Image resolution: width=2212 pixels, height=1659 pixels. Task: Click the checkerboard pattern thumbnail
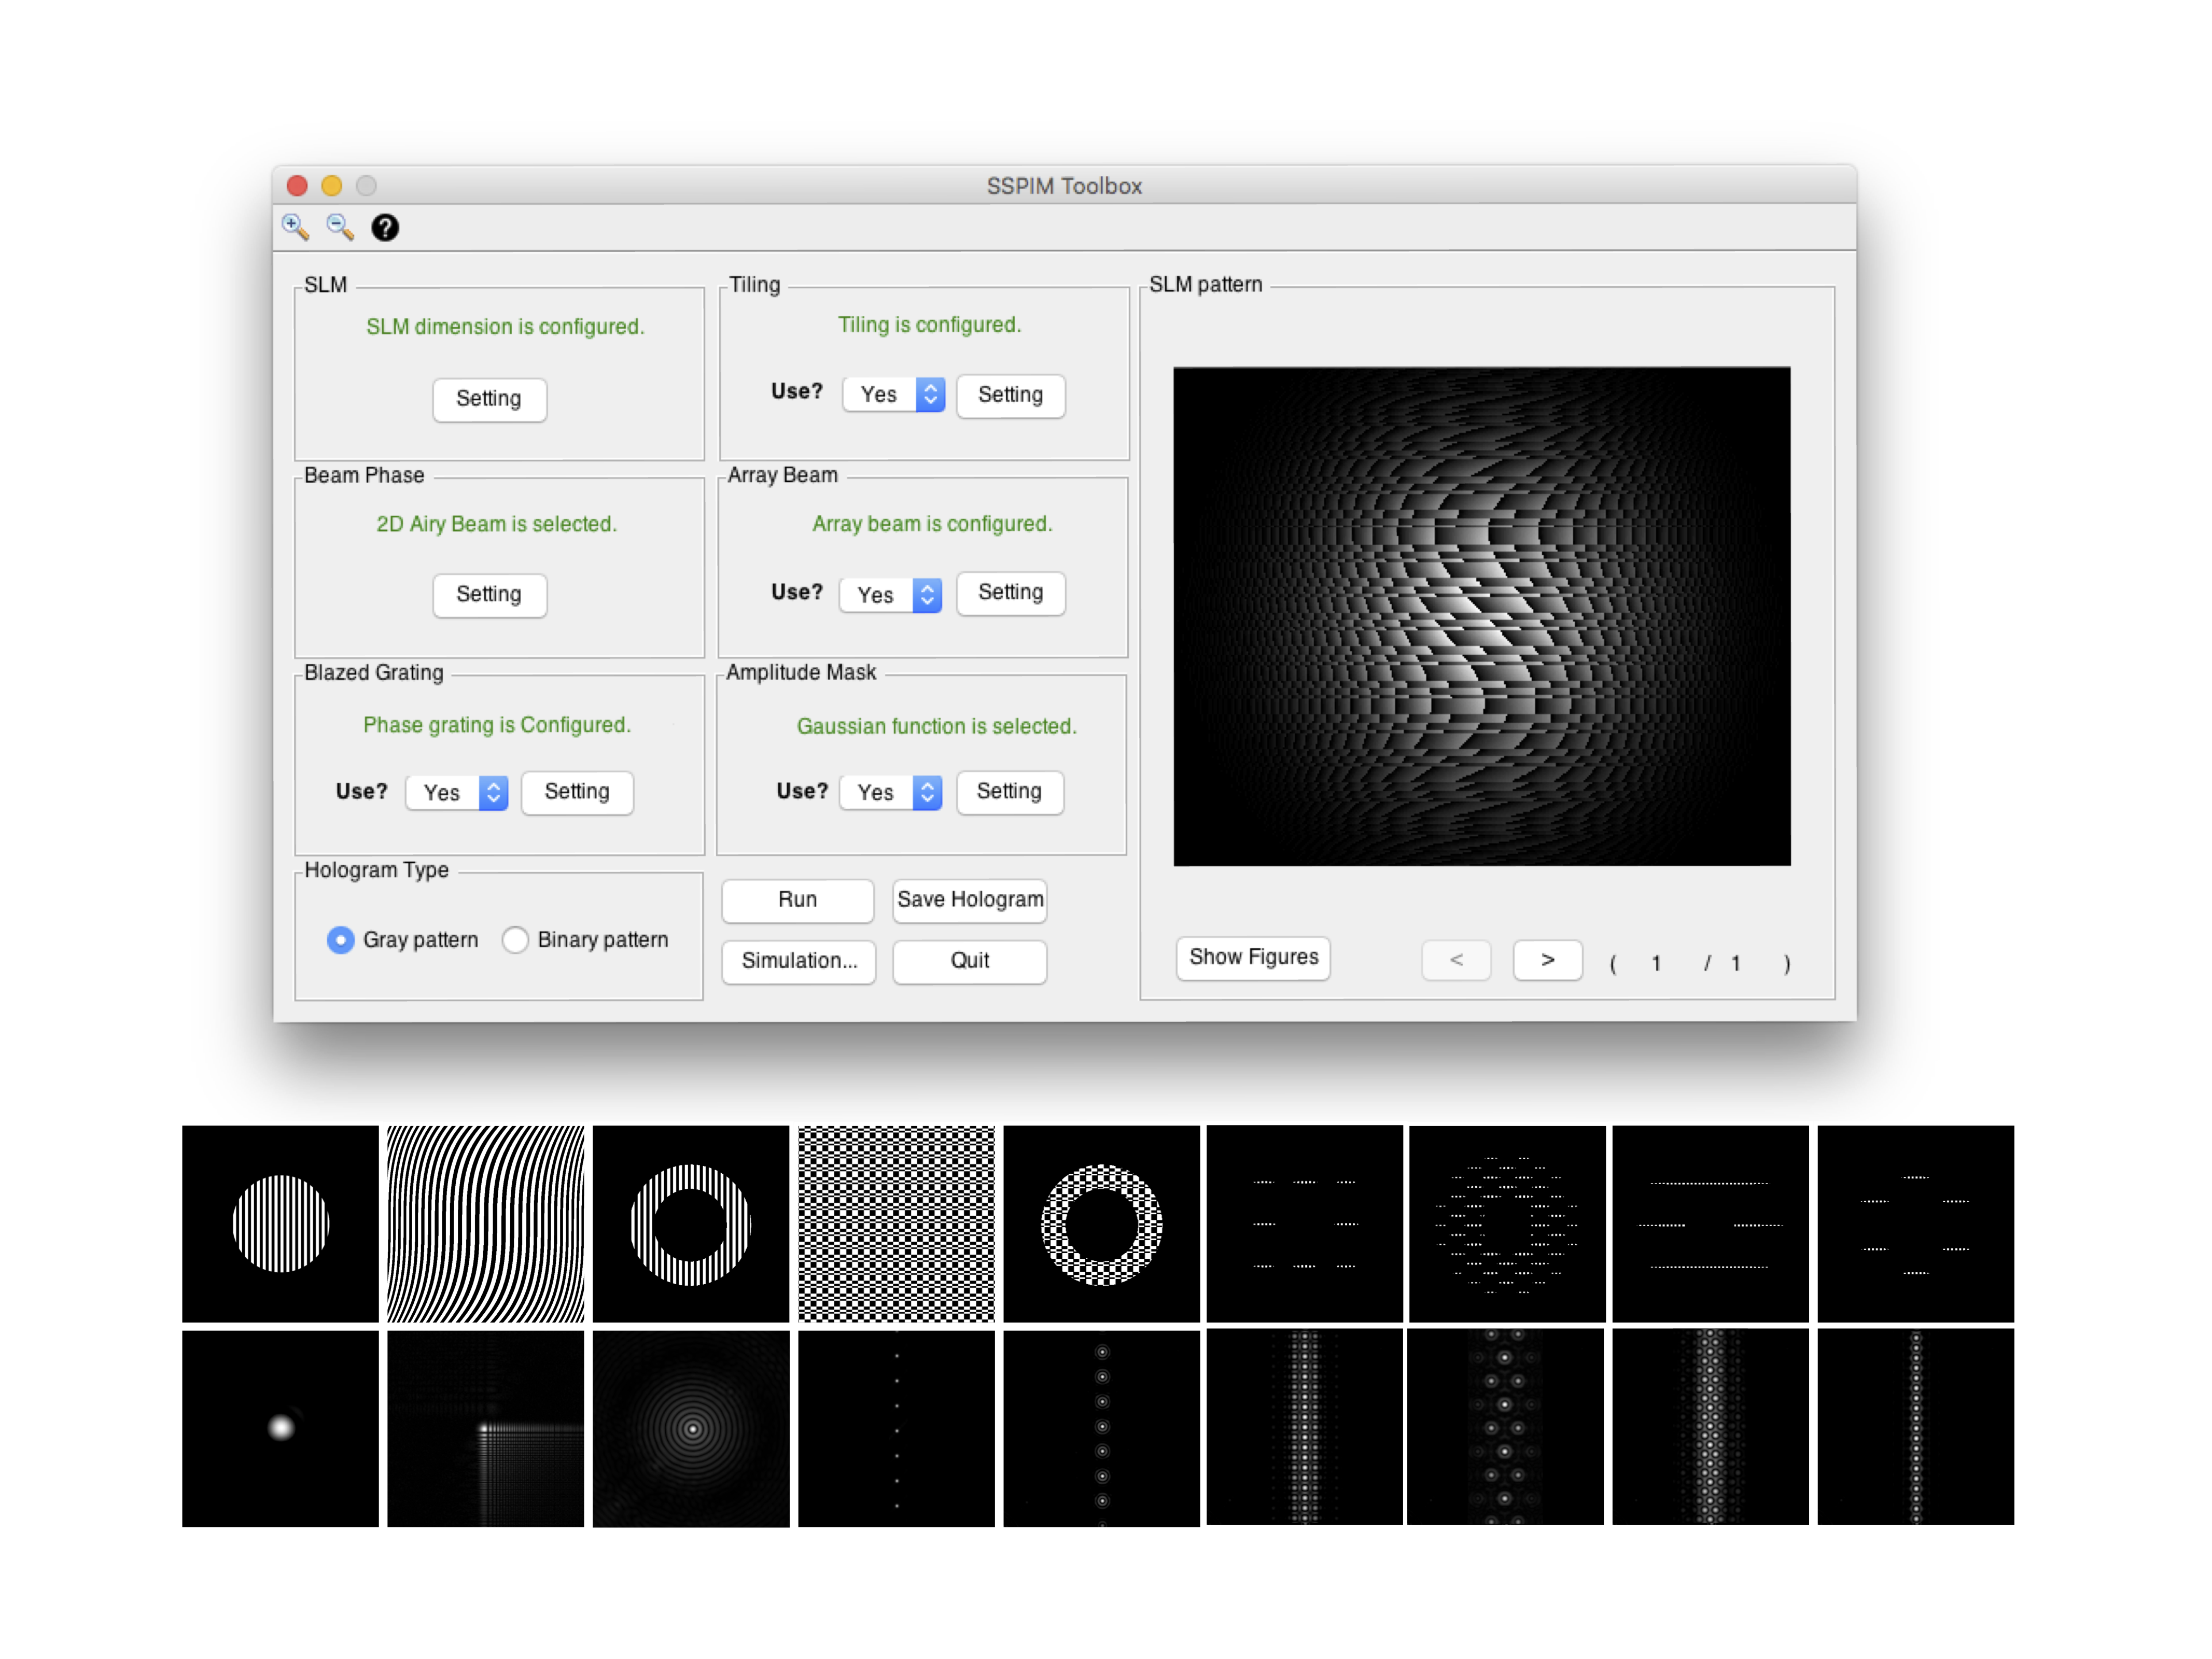point(896,1223)
